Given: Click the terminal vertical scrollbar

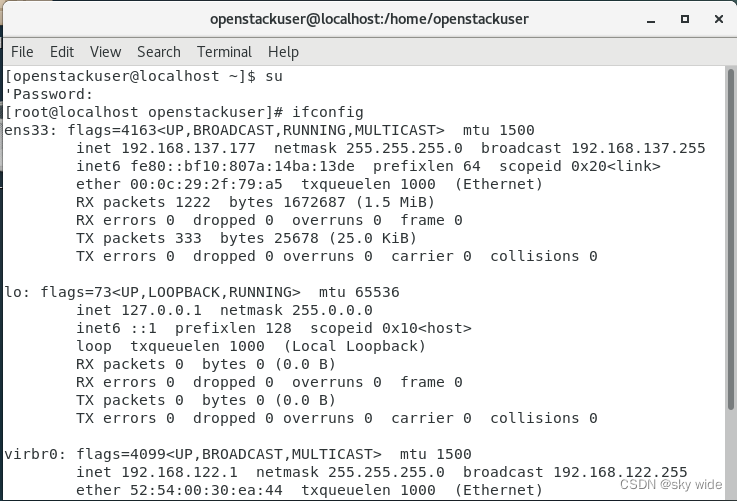Looking at the screenshot, I should [730, 240].
